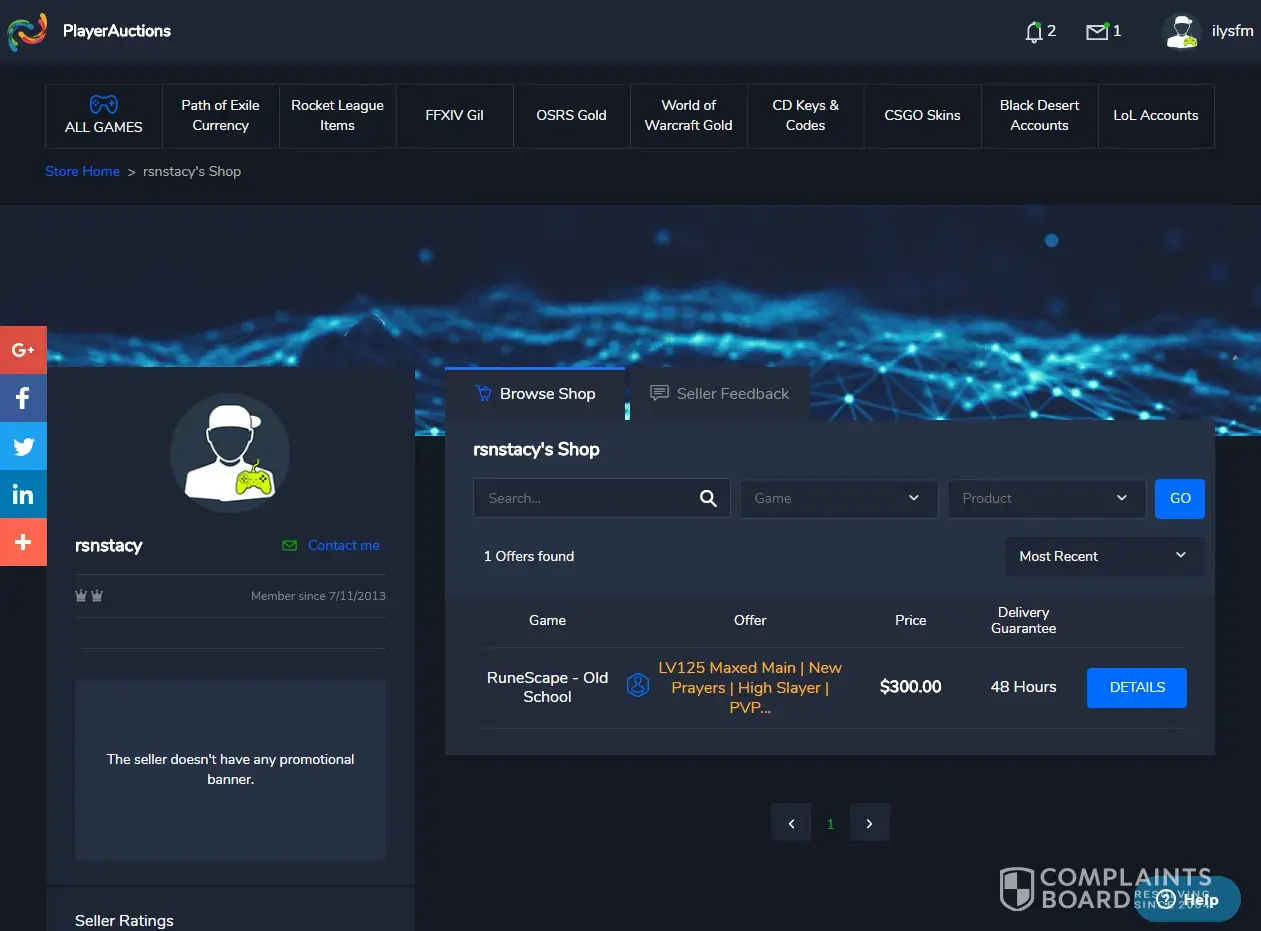Click the shop search input field
The width and height of the screenshot is (1261, 931).
tap(585, 499)
